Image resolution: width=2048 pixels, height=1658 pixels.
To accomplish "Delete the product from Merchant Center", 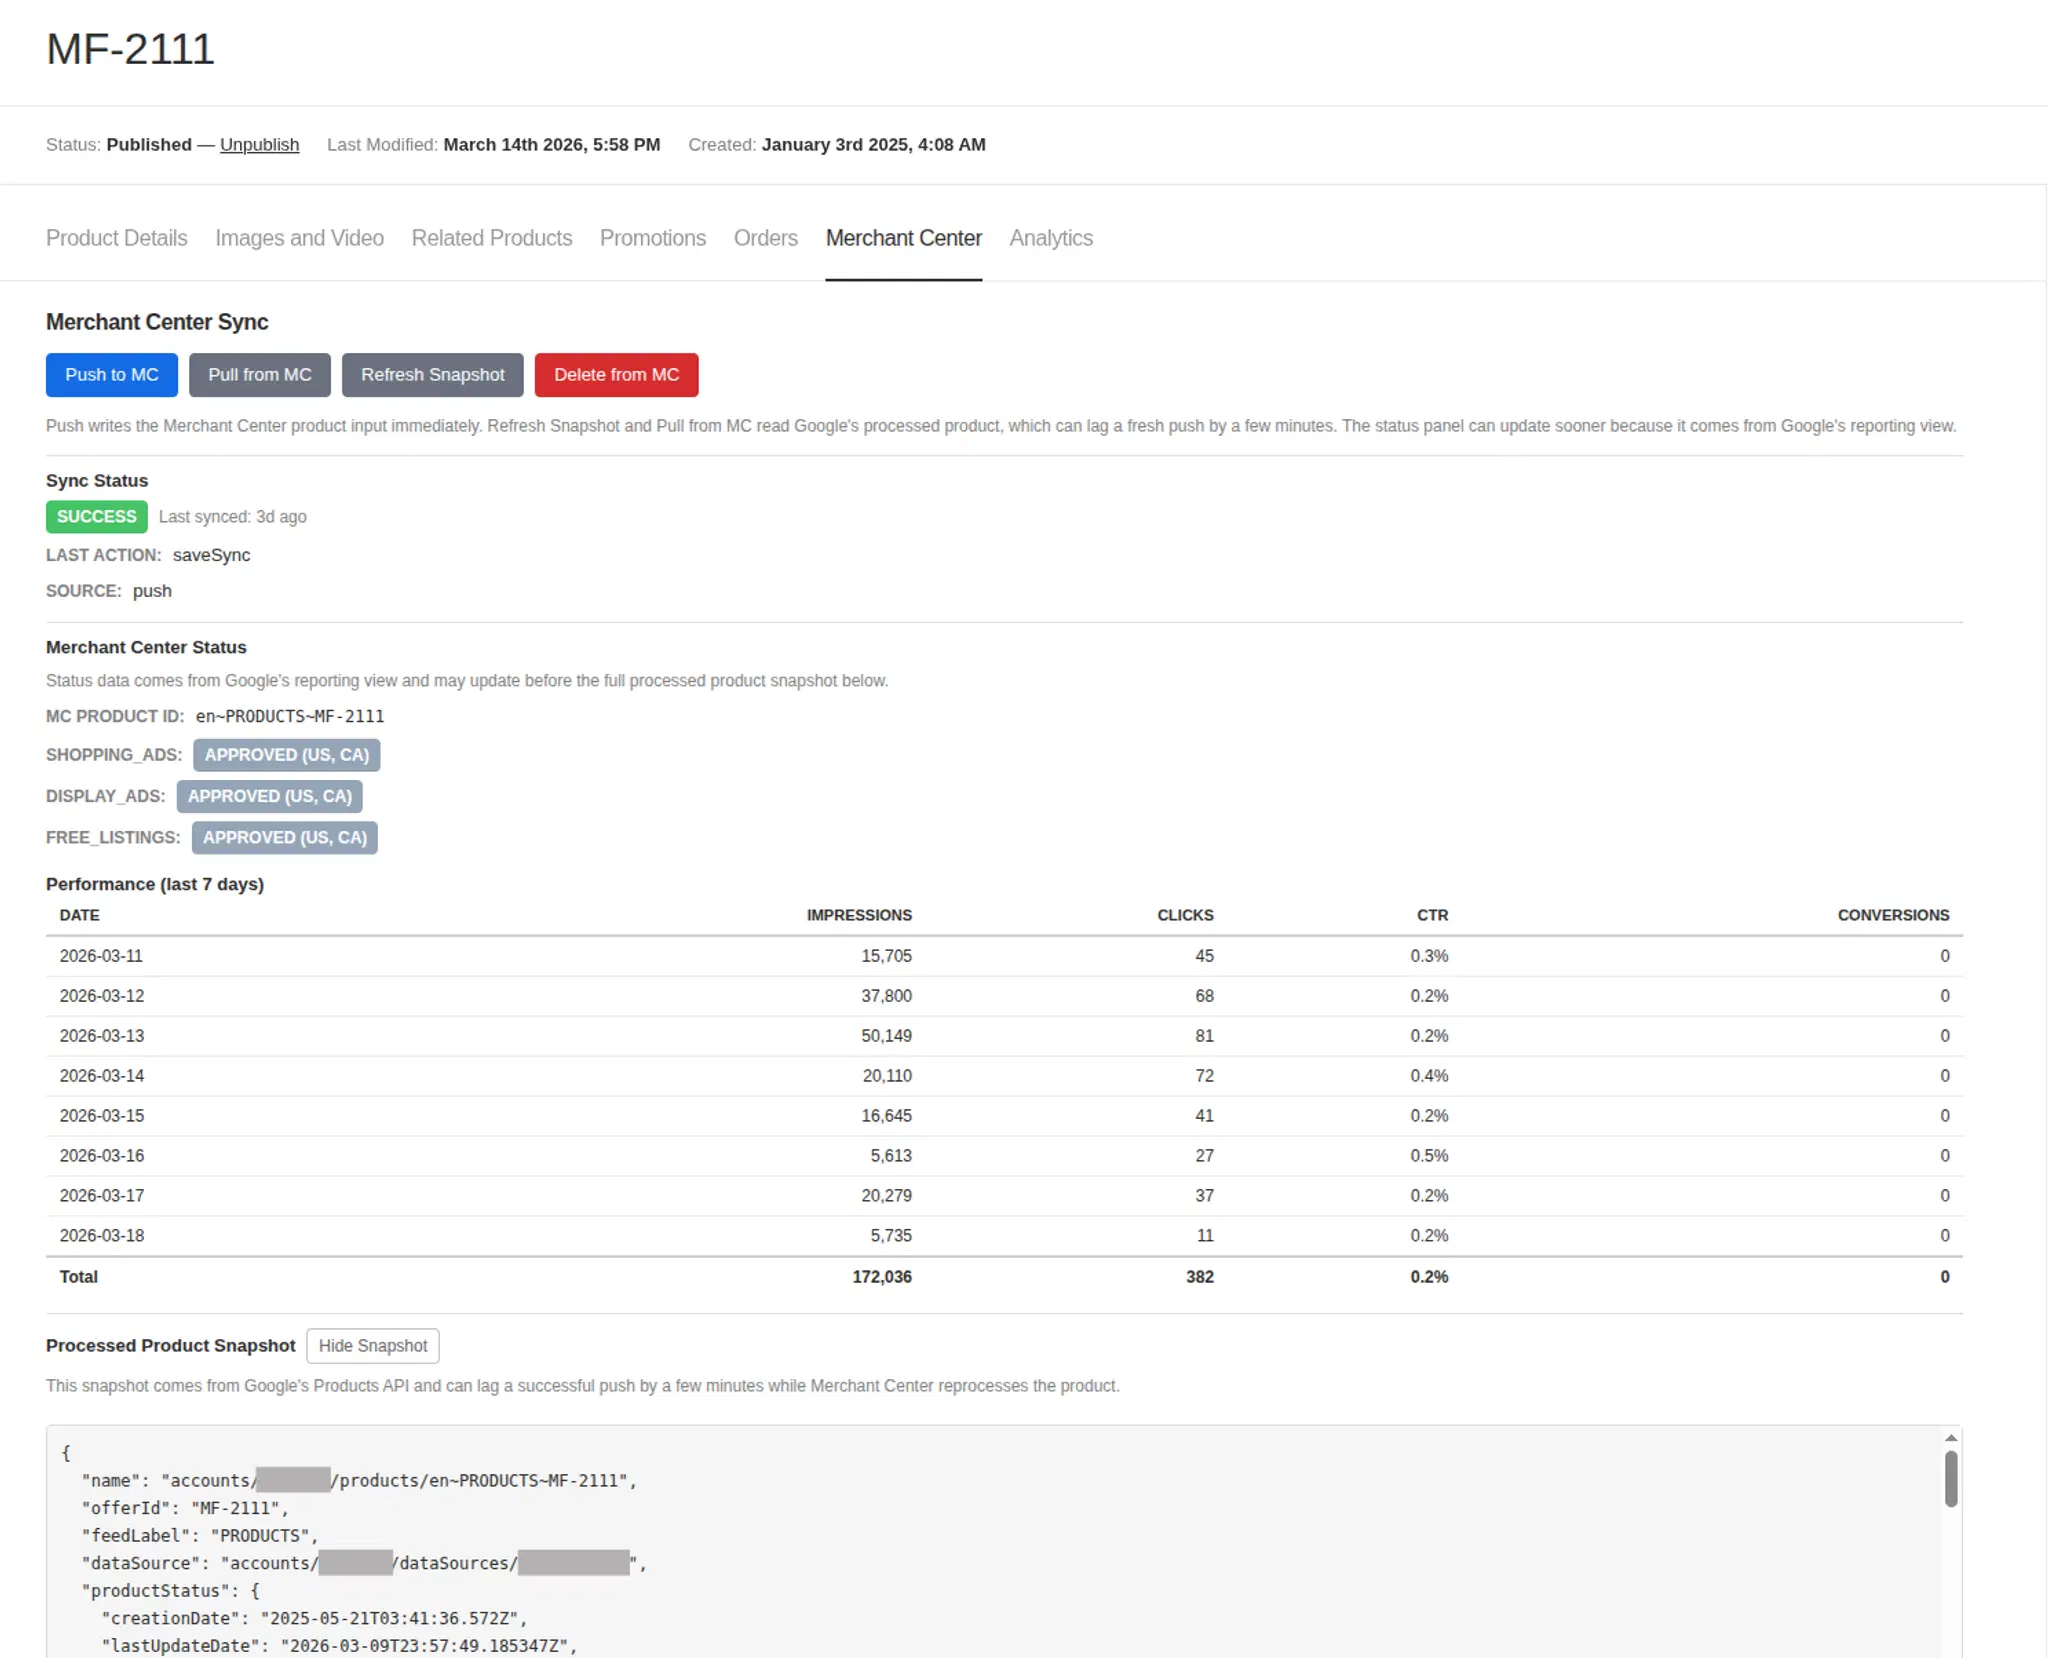I will click(x=616, y=375).
